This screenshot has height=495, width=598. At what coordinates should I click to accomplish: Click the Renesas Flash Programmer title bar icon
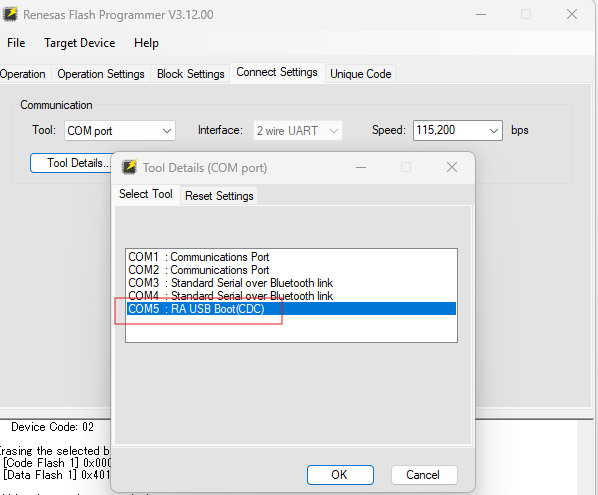click(x=10, y=14)
